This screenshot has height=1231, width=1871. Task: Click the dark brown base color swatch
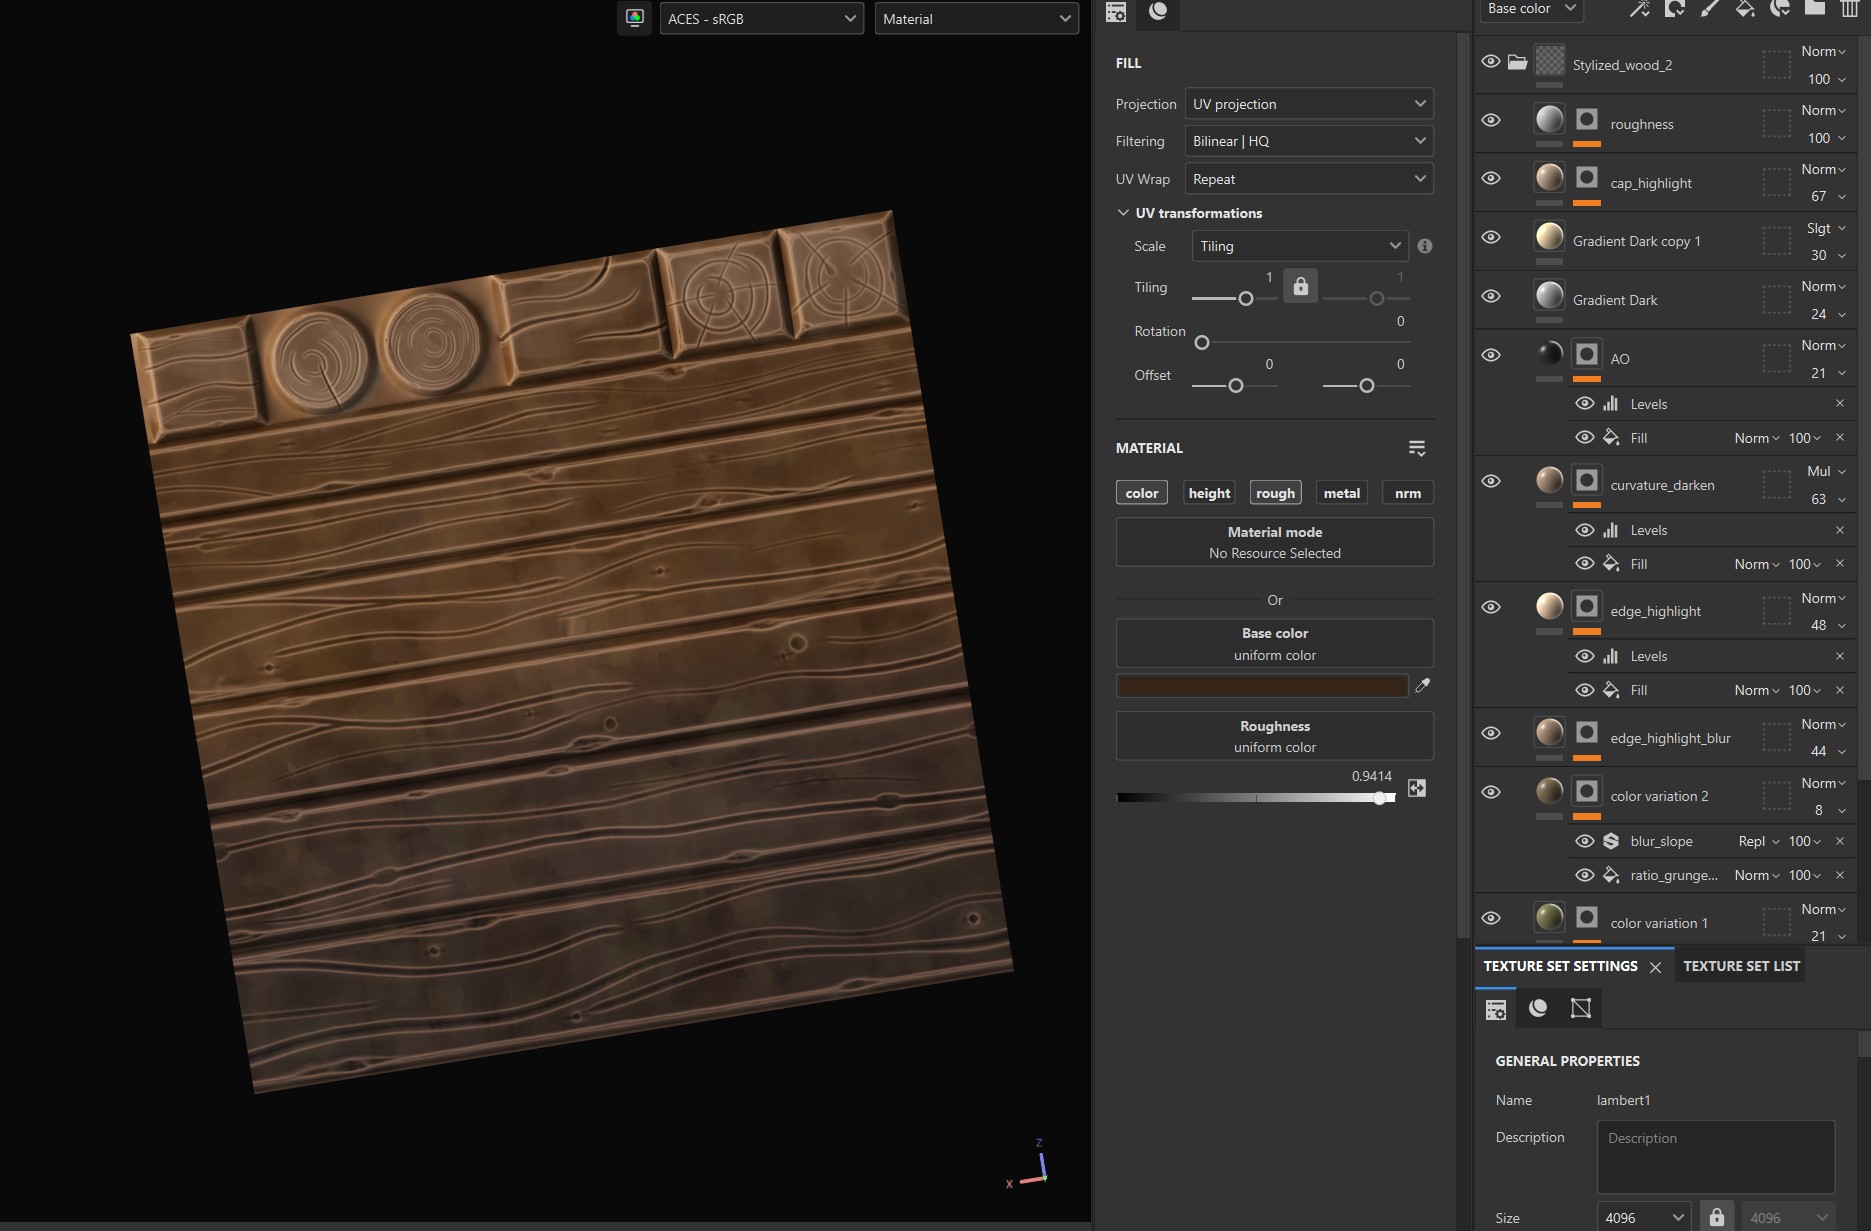(1261, 686)
